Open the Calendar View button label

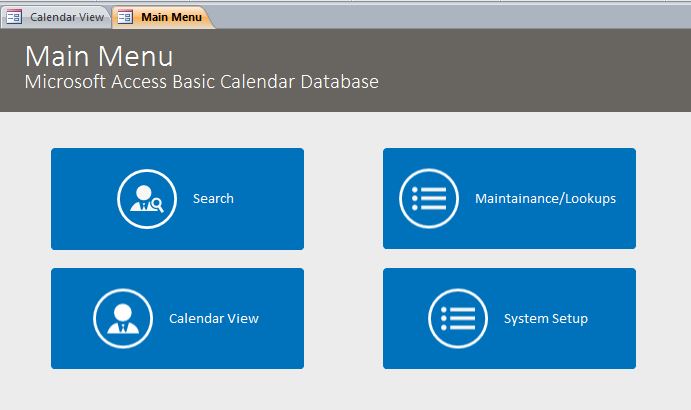(214, 318)
